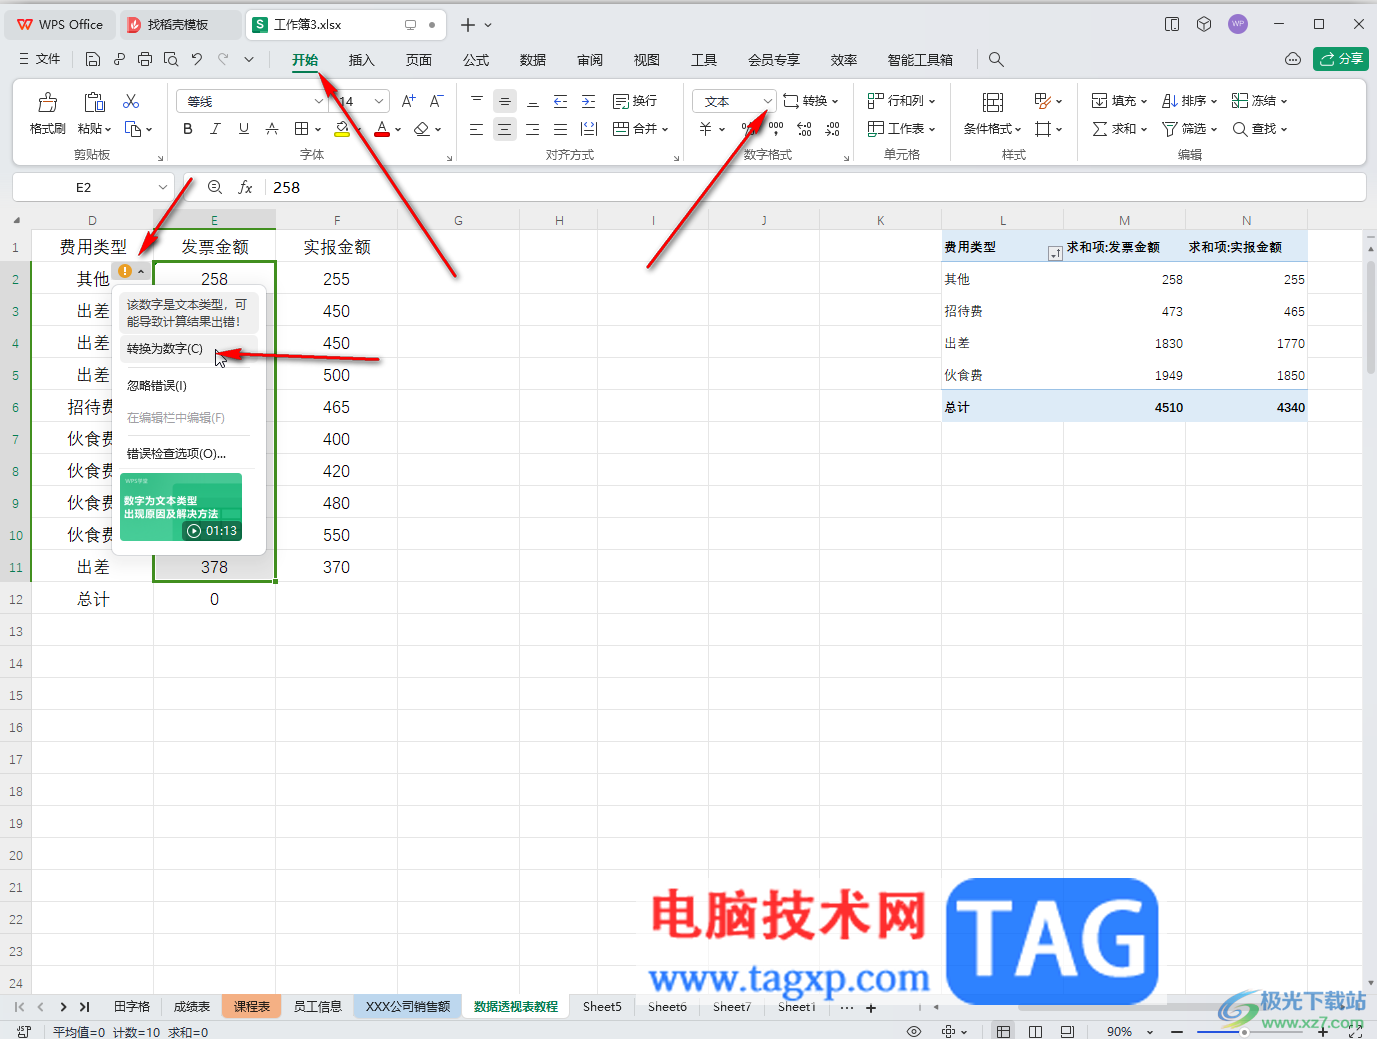Screen dimensions: 1377x1039
Task: Open pivot table 费用类型 filter dropdown
Action: click(1054, 254)
